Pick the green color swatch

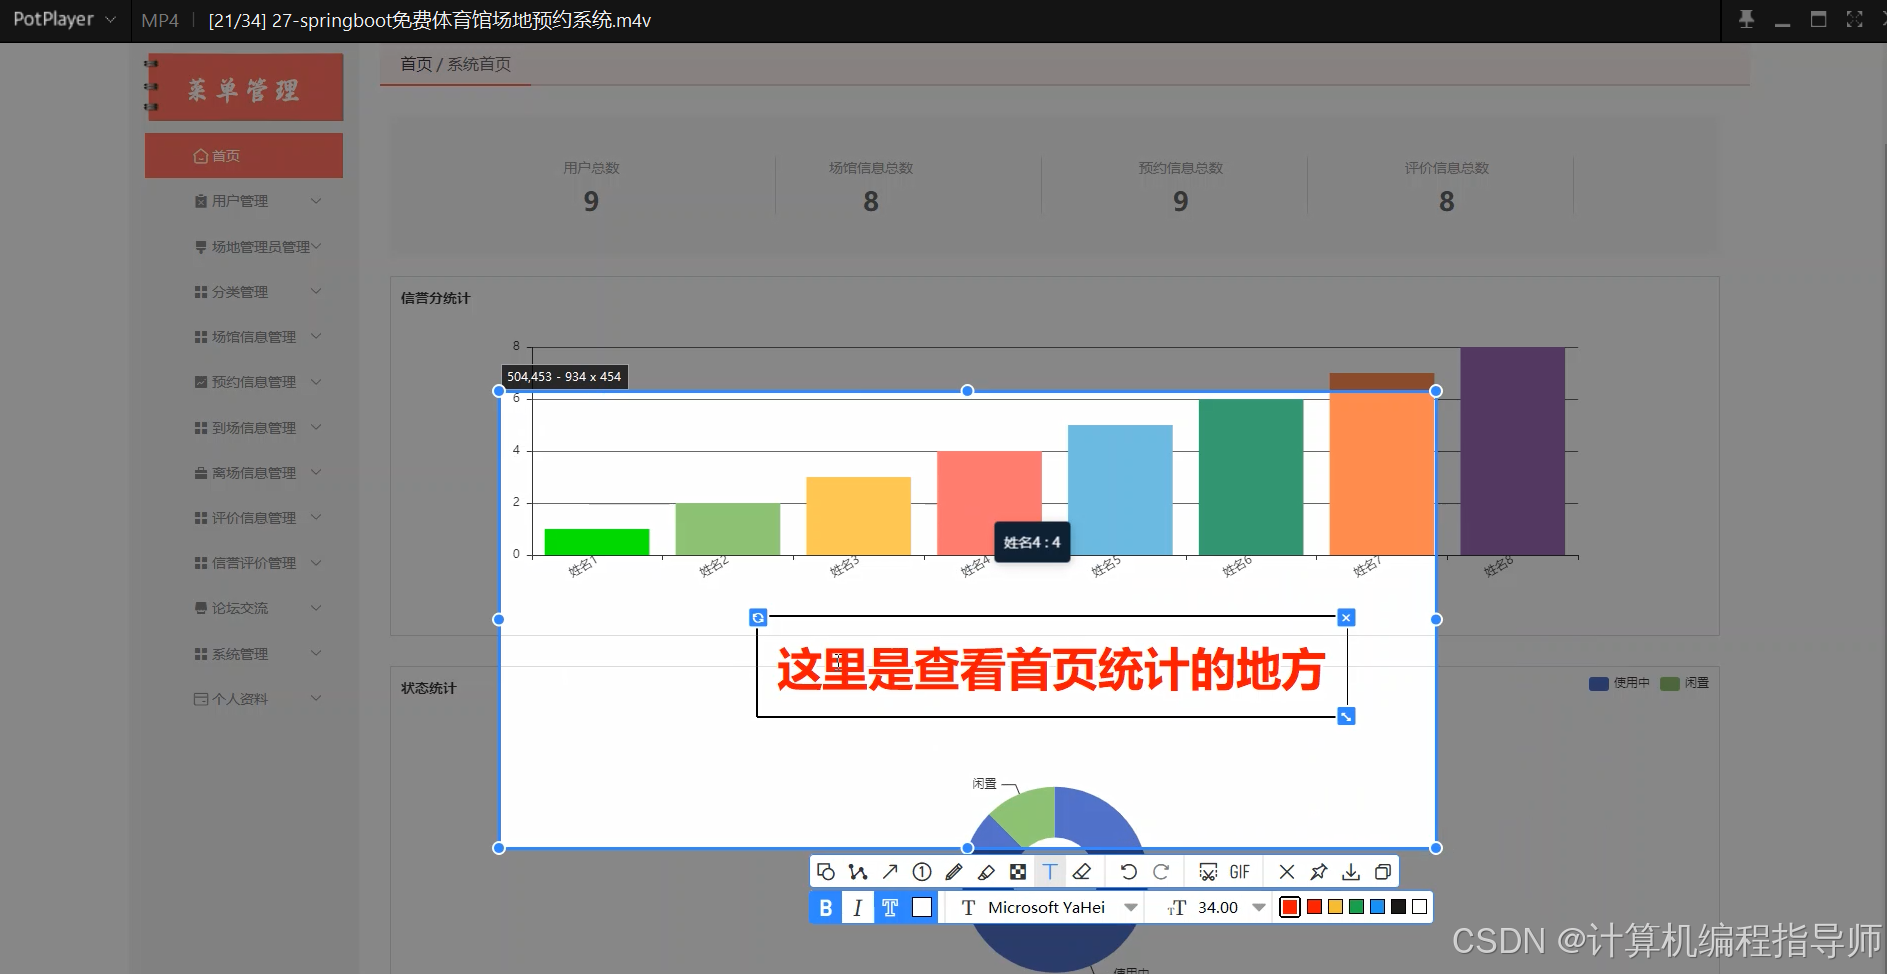point(1356,907)
